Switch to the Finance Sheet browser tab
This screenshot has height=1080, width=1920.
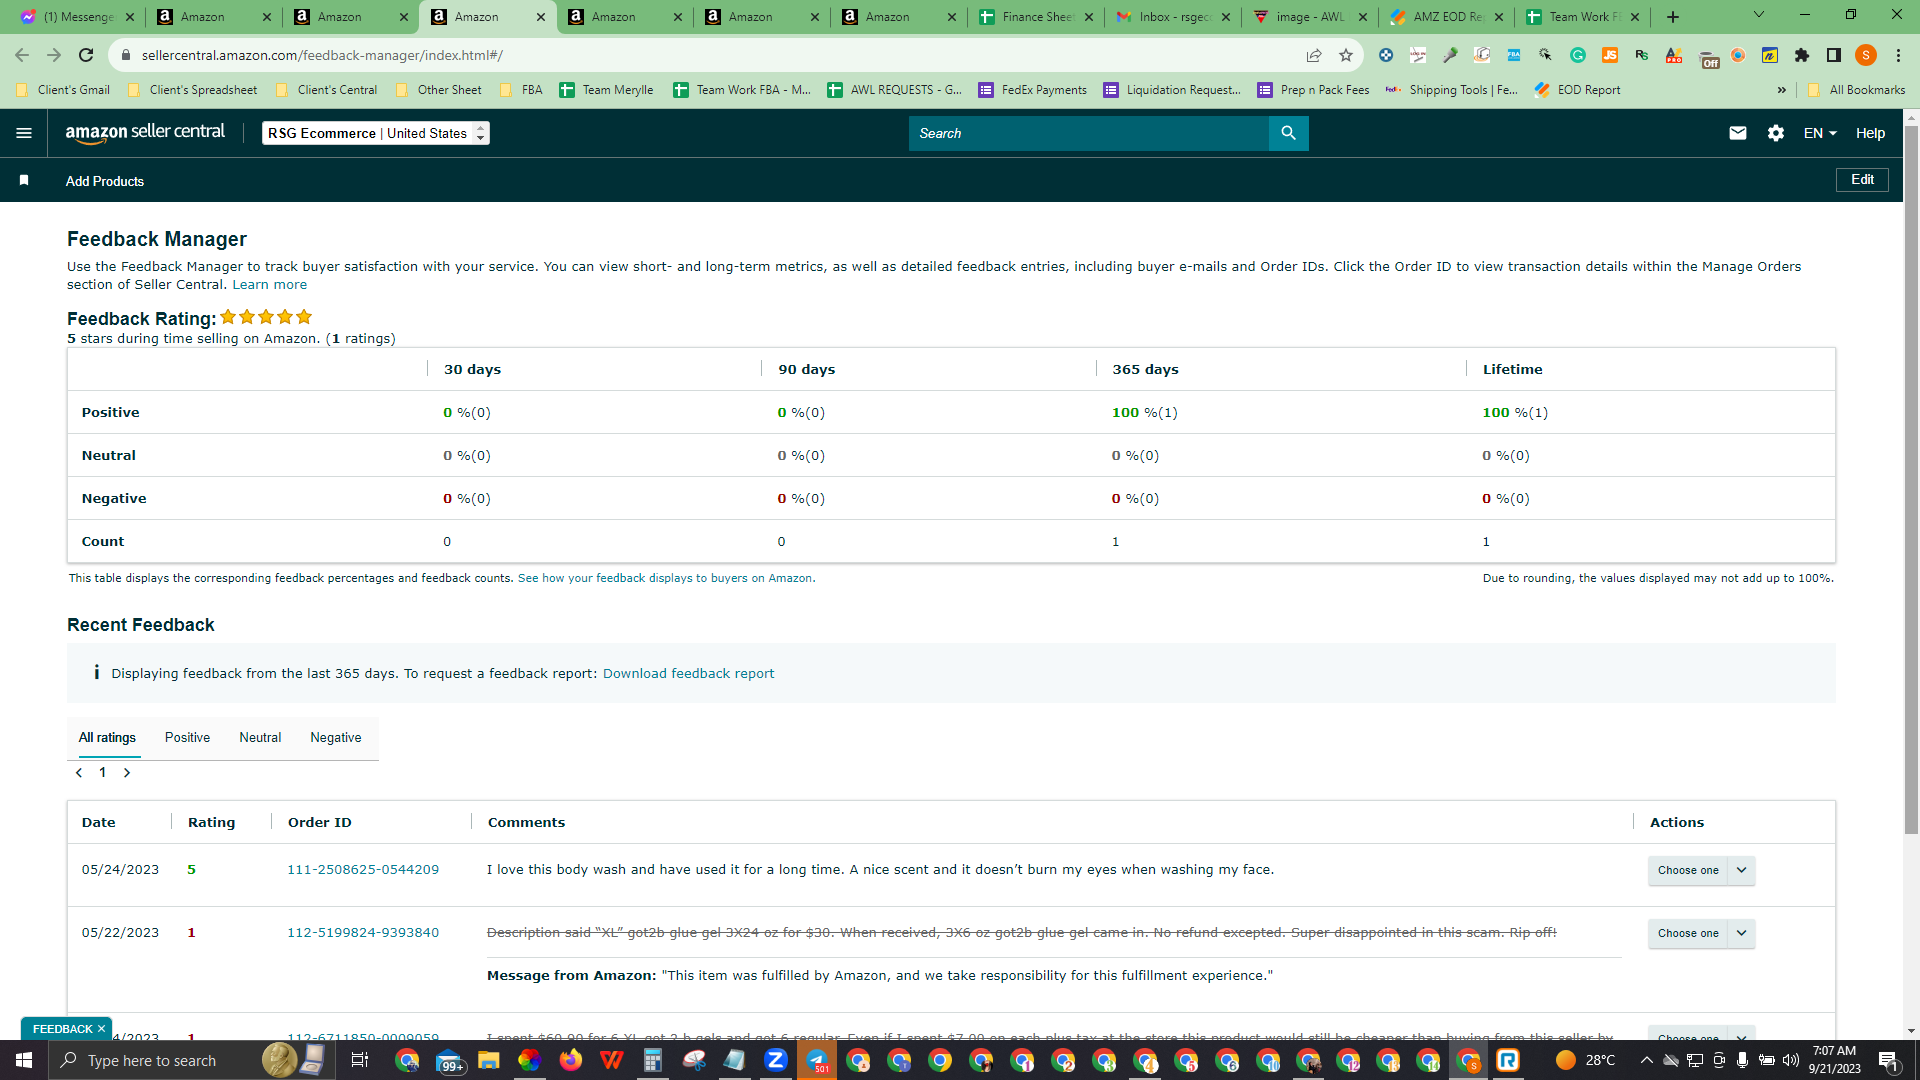pos(1036,17)
